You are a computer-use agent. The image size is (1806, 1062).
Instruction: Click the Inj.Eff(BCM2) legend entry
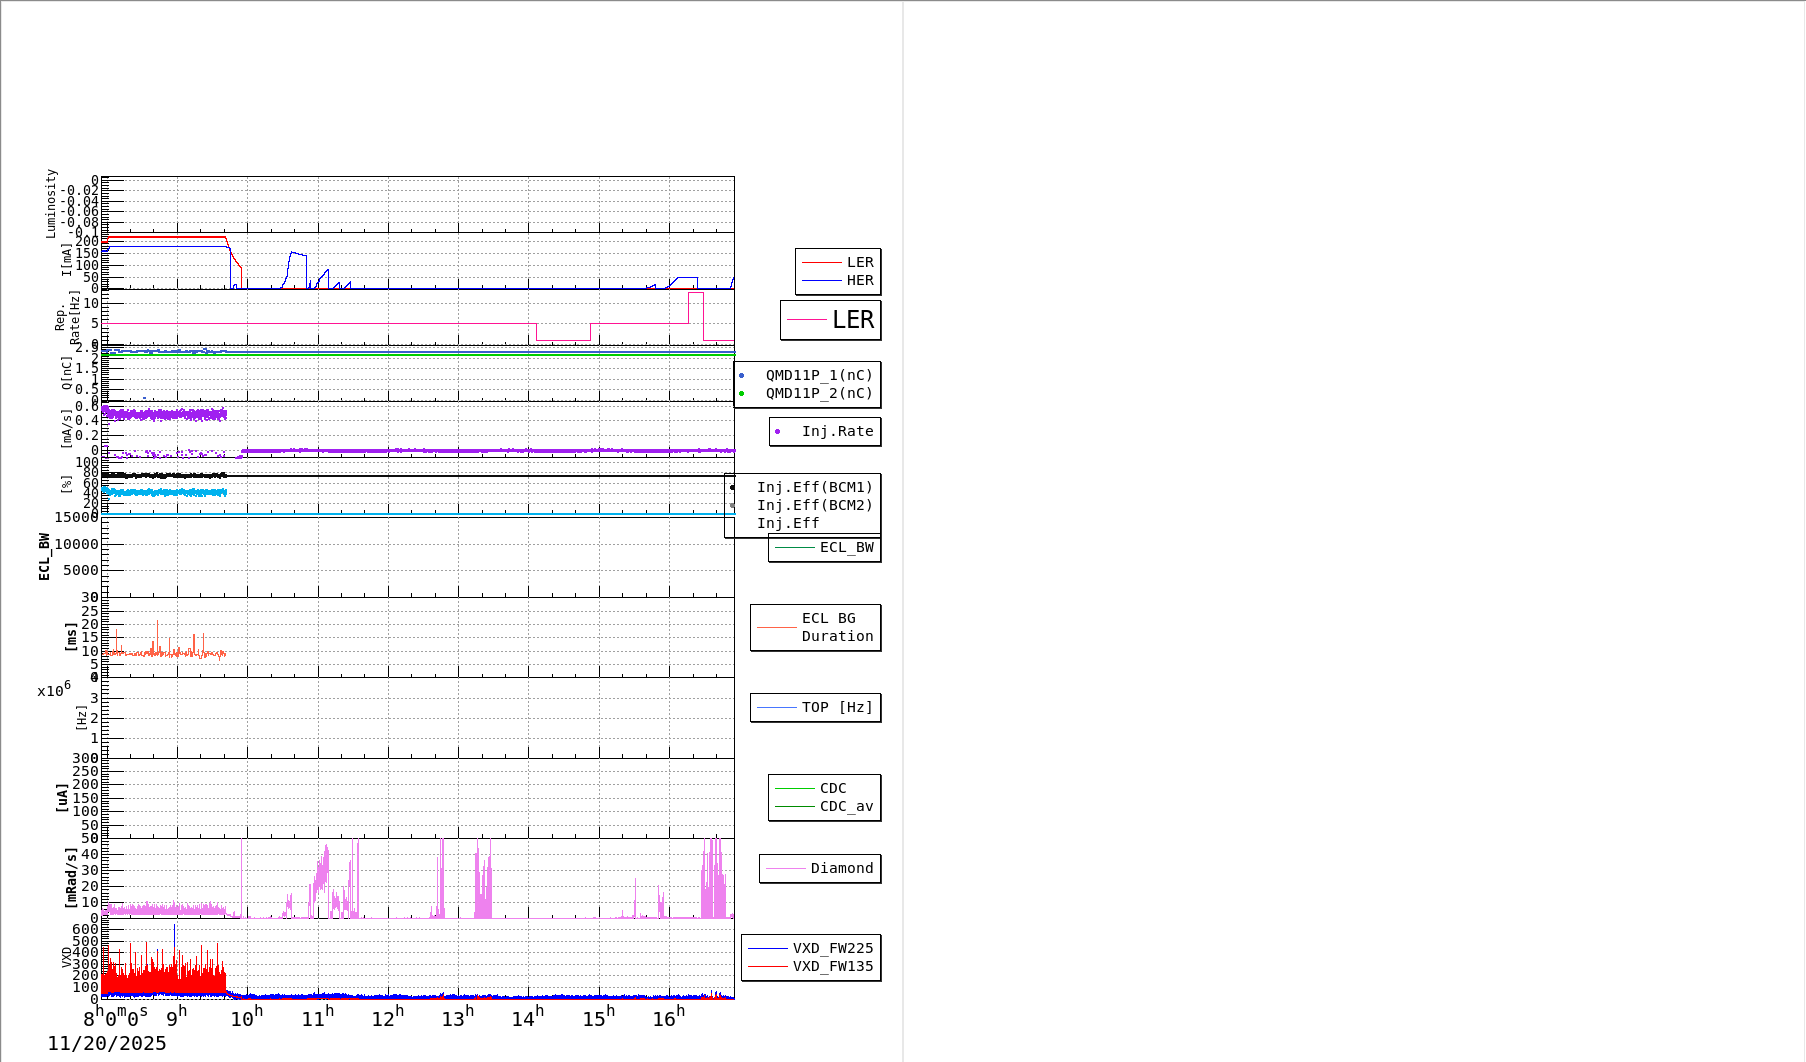[814, 506]
